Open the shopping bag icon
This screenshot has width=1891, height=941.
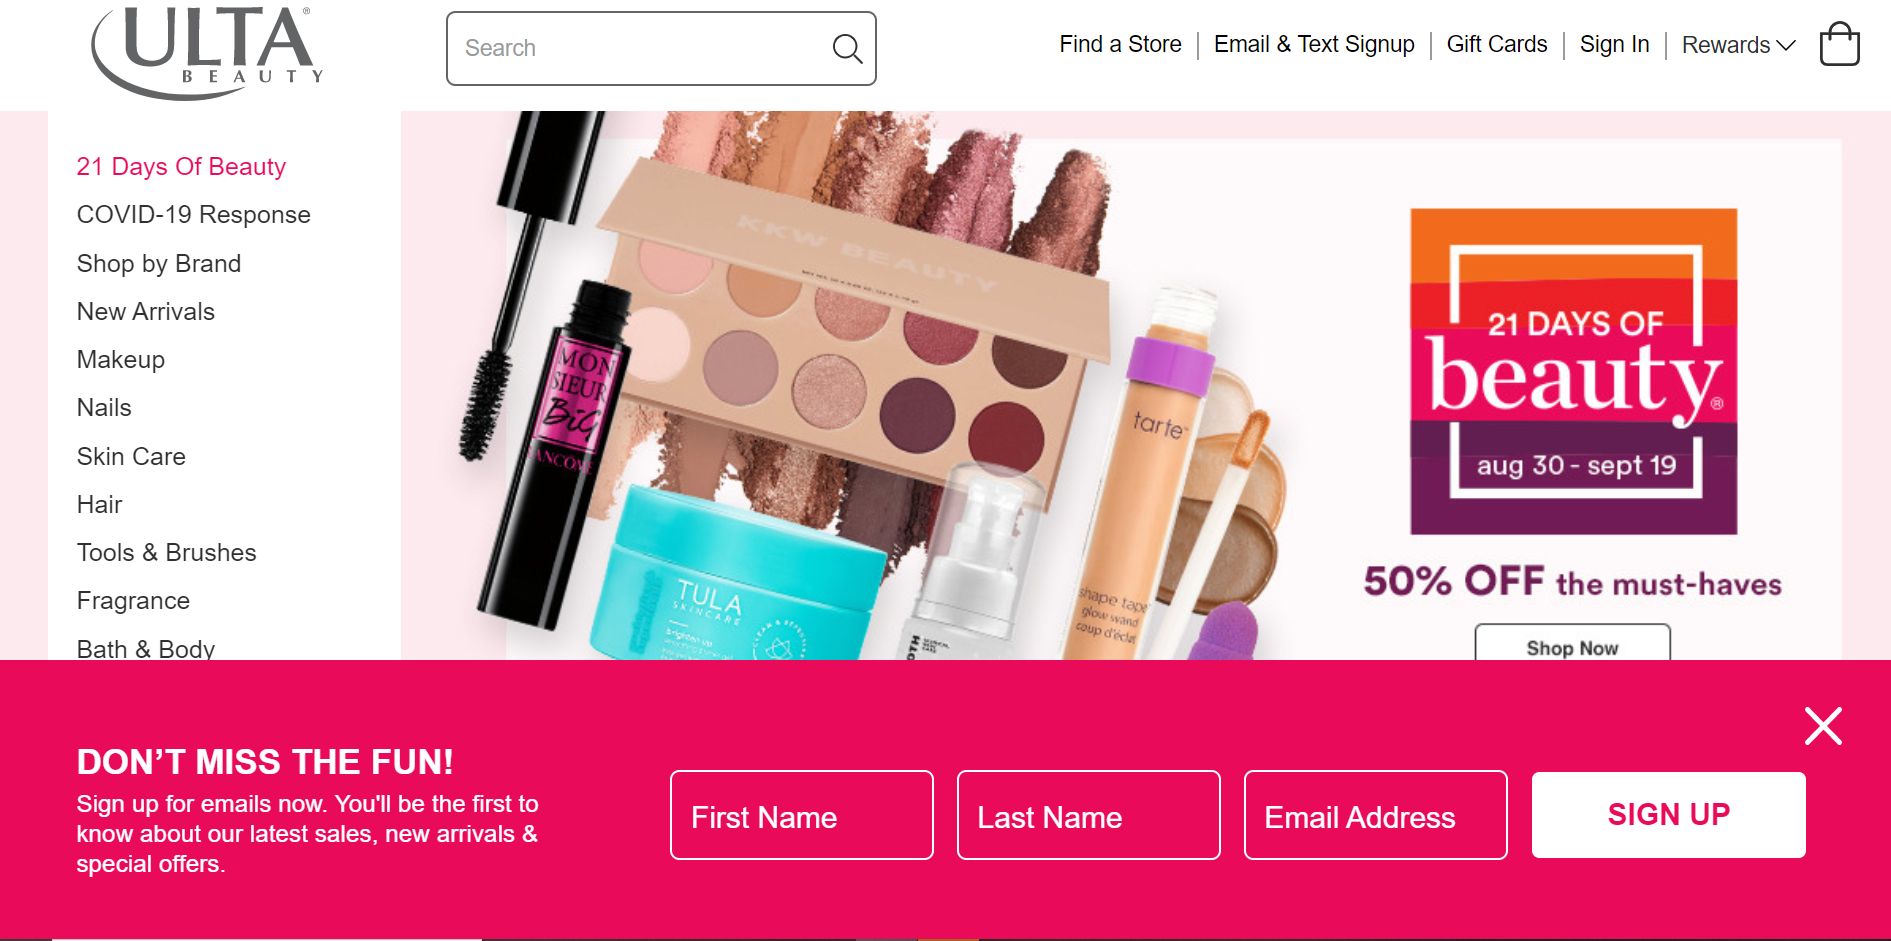1839,45
